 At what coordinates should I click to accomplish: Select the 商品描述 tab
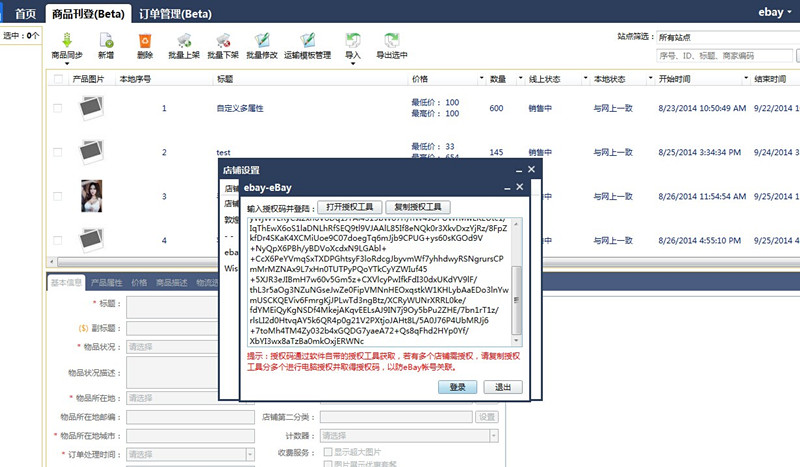click(x=171, y=282)
